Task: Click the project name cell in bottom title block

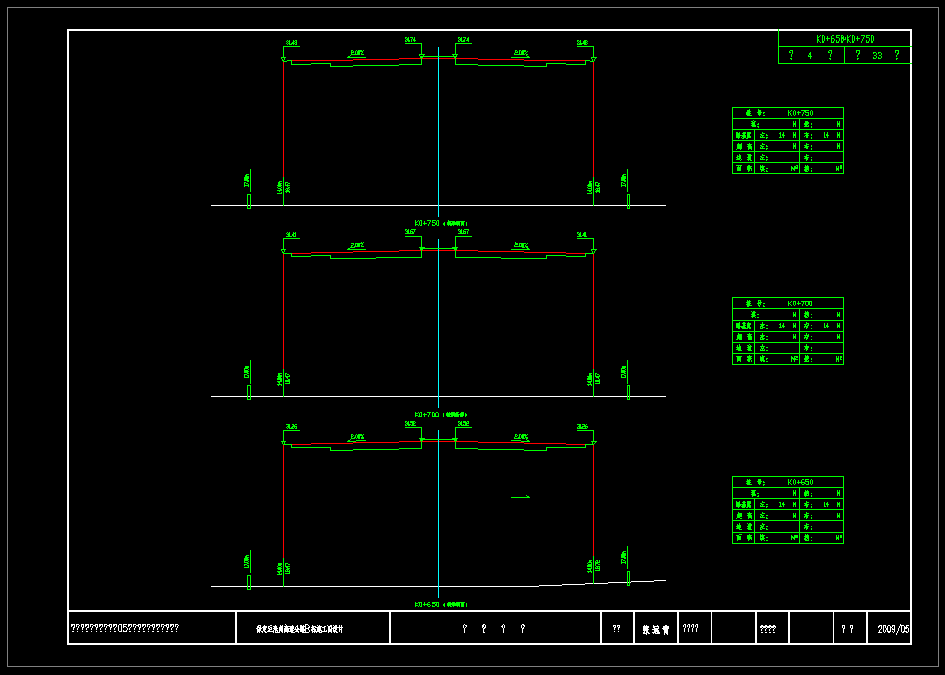Action: [x=313, y=629]
